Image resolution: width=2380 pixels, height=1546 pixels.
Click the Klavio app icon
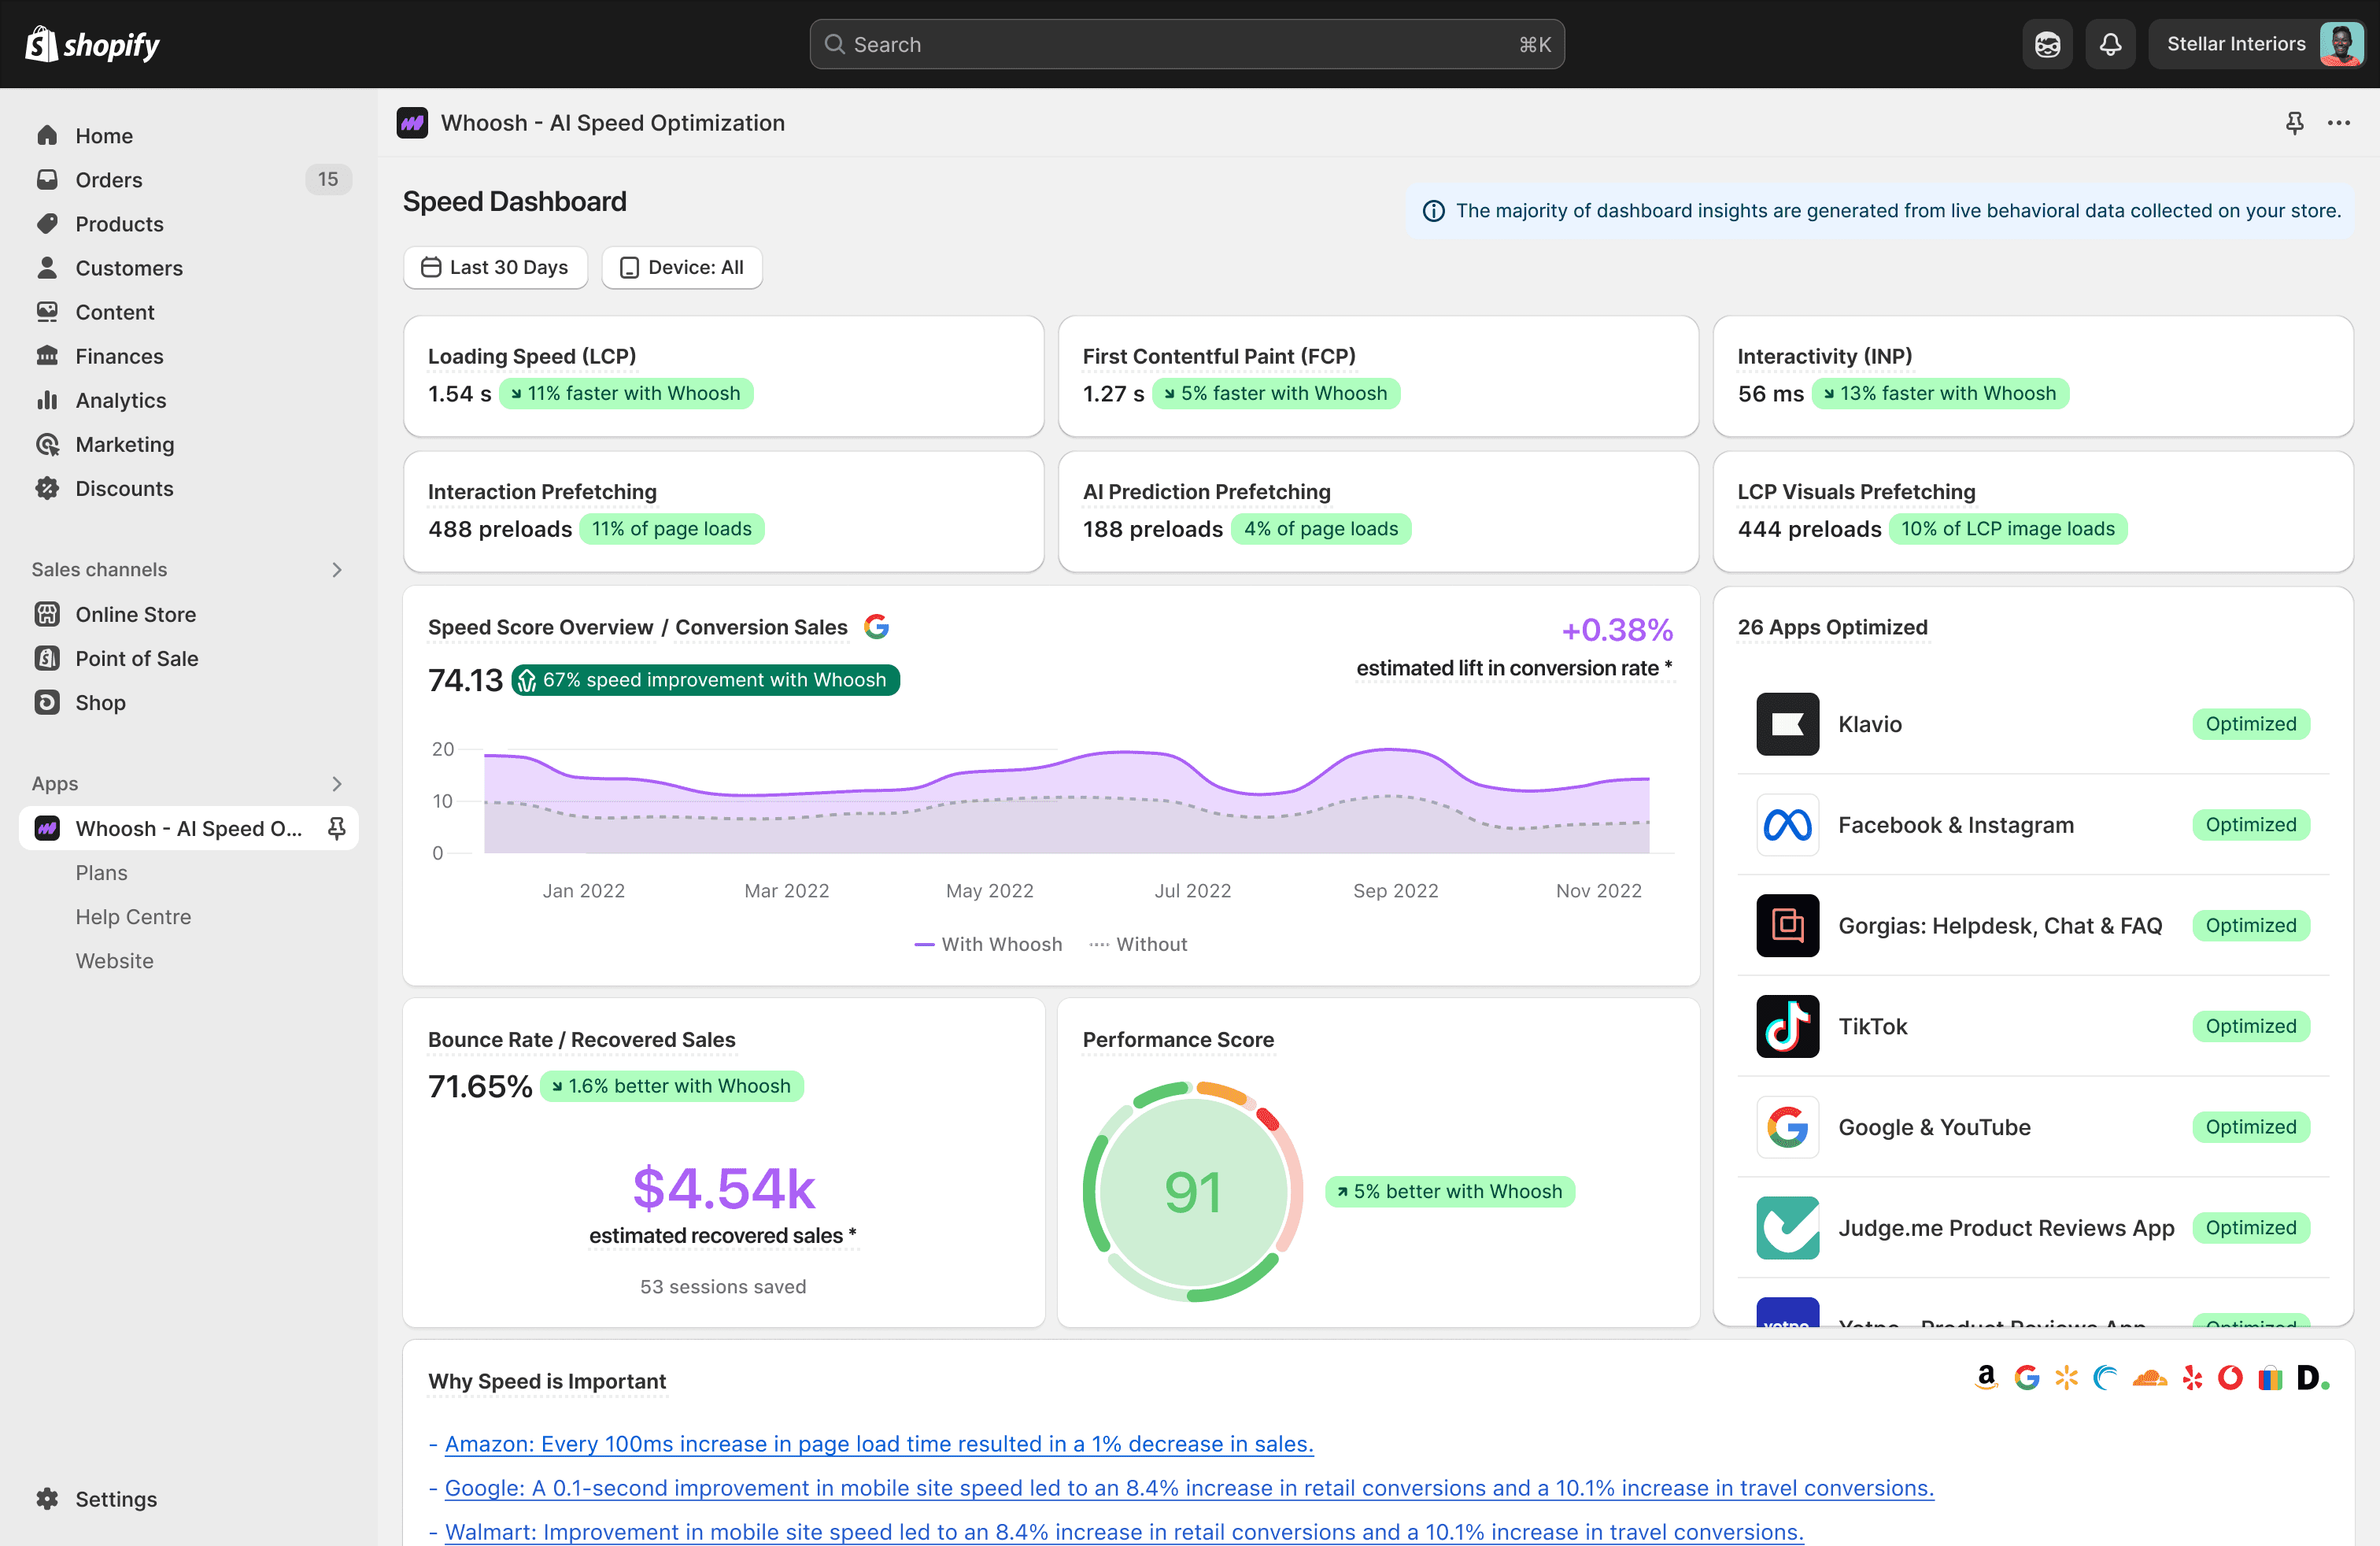click(1787, 724)
